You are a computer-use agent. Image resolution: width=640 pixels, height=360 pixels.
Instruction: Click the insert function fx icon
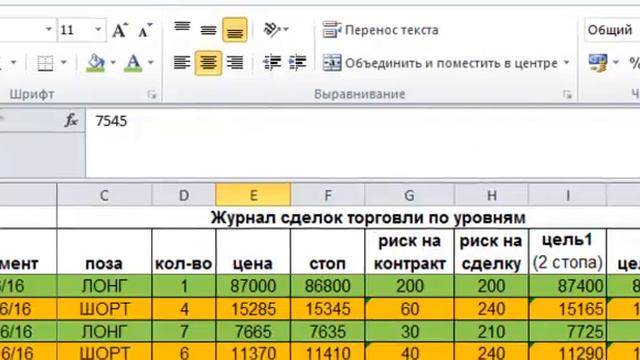click(71, 120)
